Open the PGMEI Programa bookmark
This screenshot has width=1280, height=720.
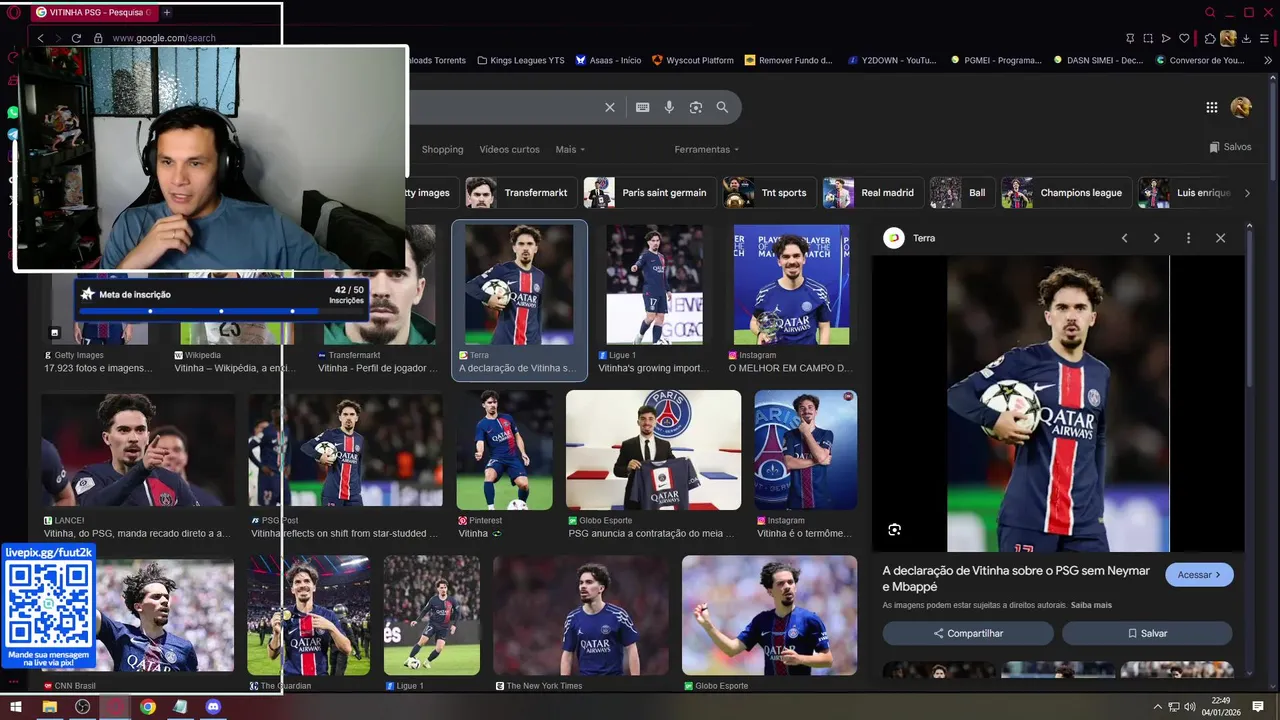[x=996, y=60]
